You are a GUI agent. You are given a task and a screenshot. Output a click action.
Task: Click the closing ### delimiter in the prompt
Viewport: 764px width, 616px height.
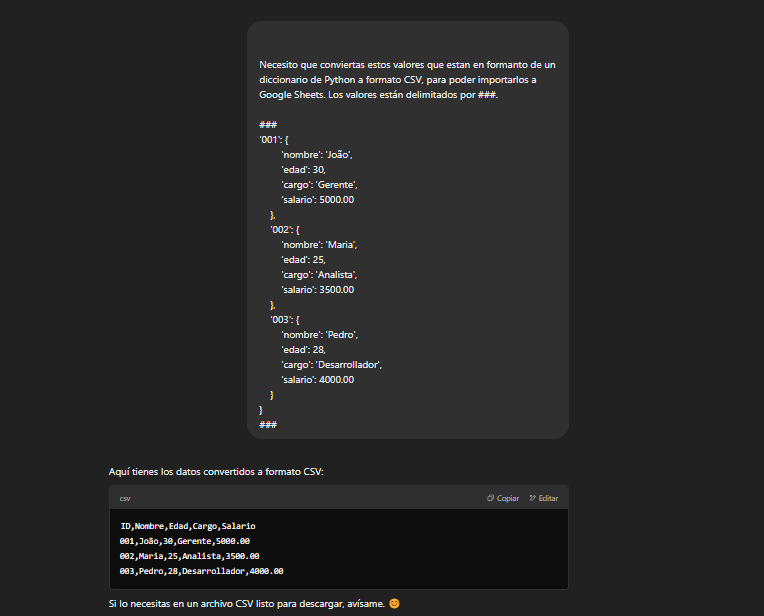click(268, 424)
